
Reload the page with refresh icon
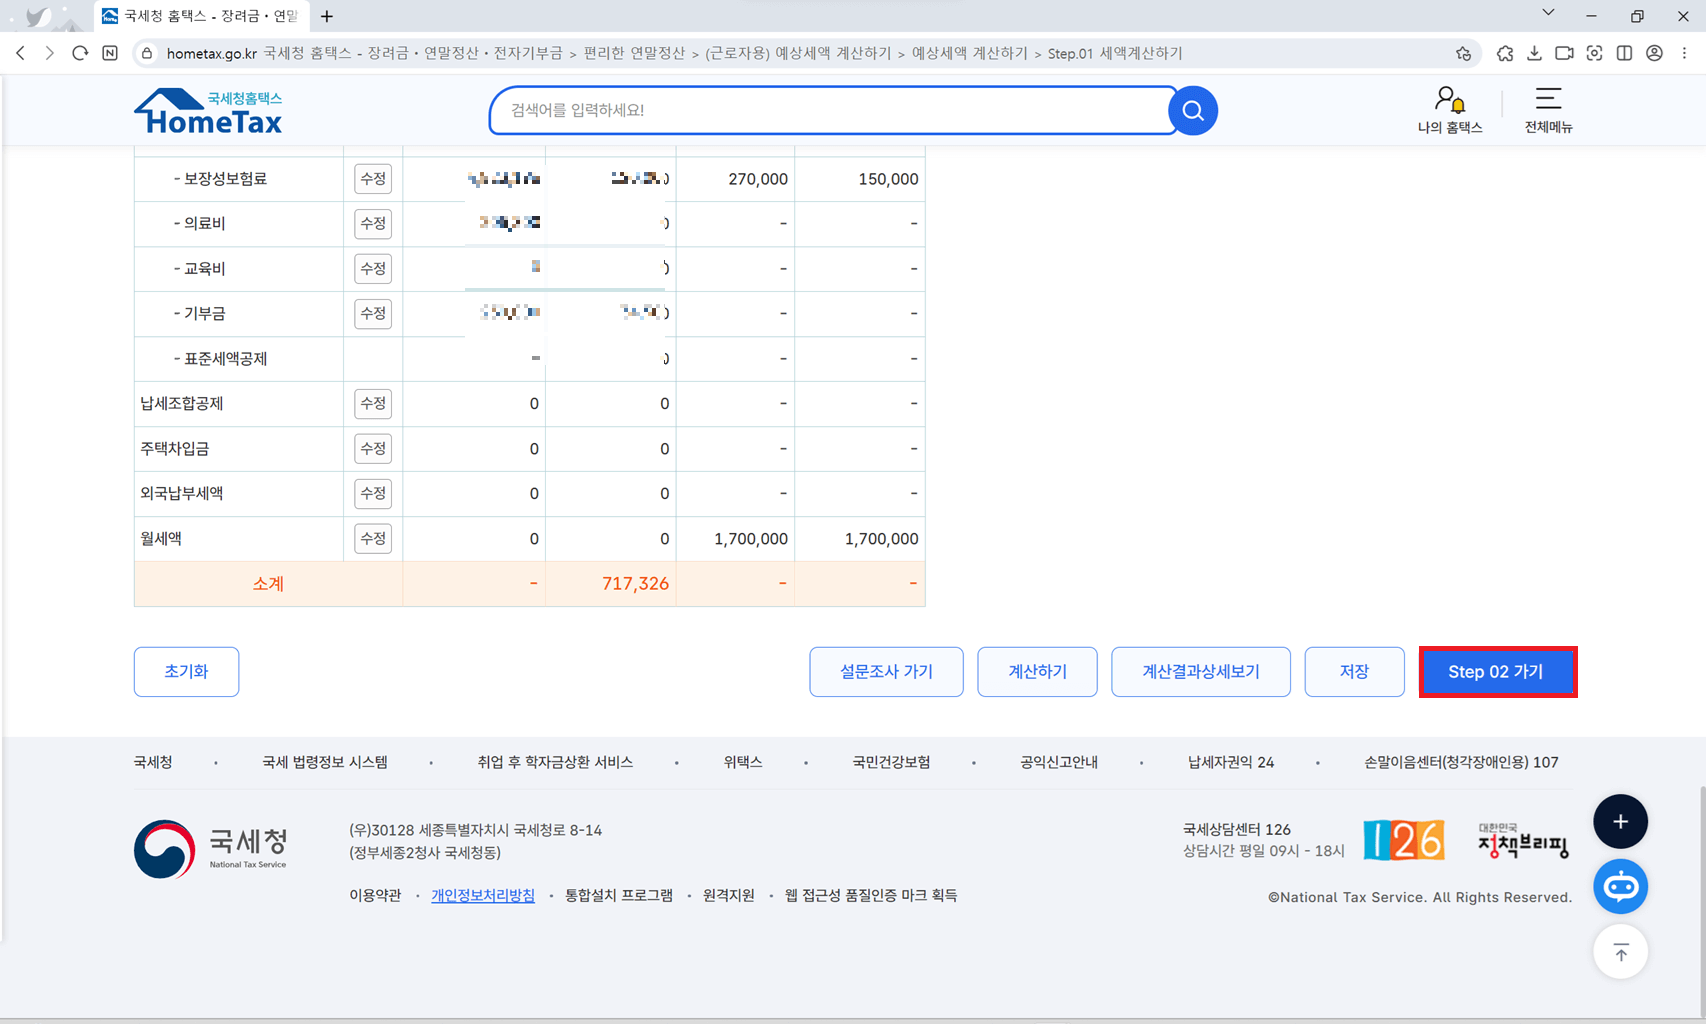point(80,53)
